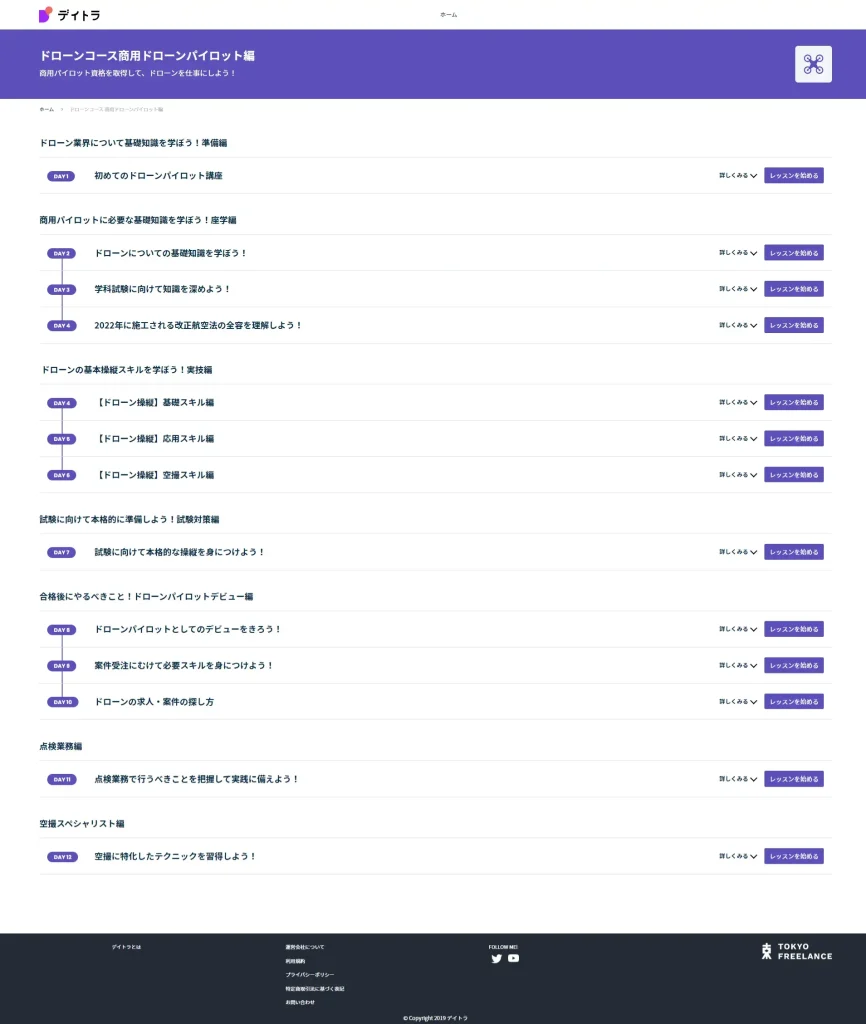The width and height of the screenshot is (866, 1024).
Task: Click the drone course icon in the banner
Action: (813, 64)
